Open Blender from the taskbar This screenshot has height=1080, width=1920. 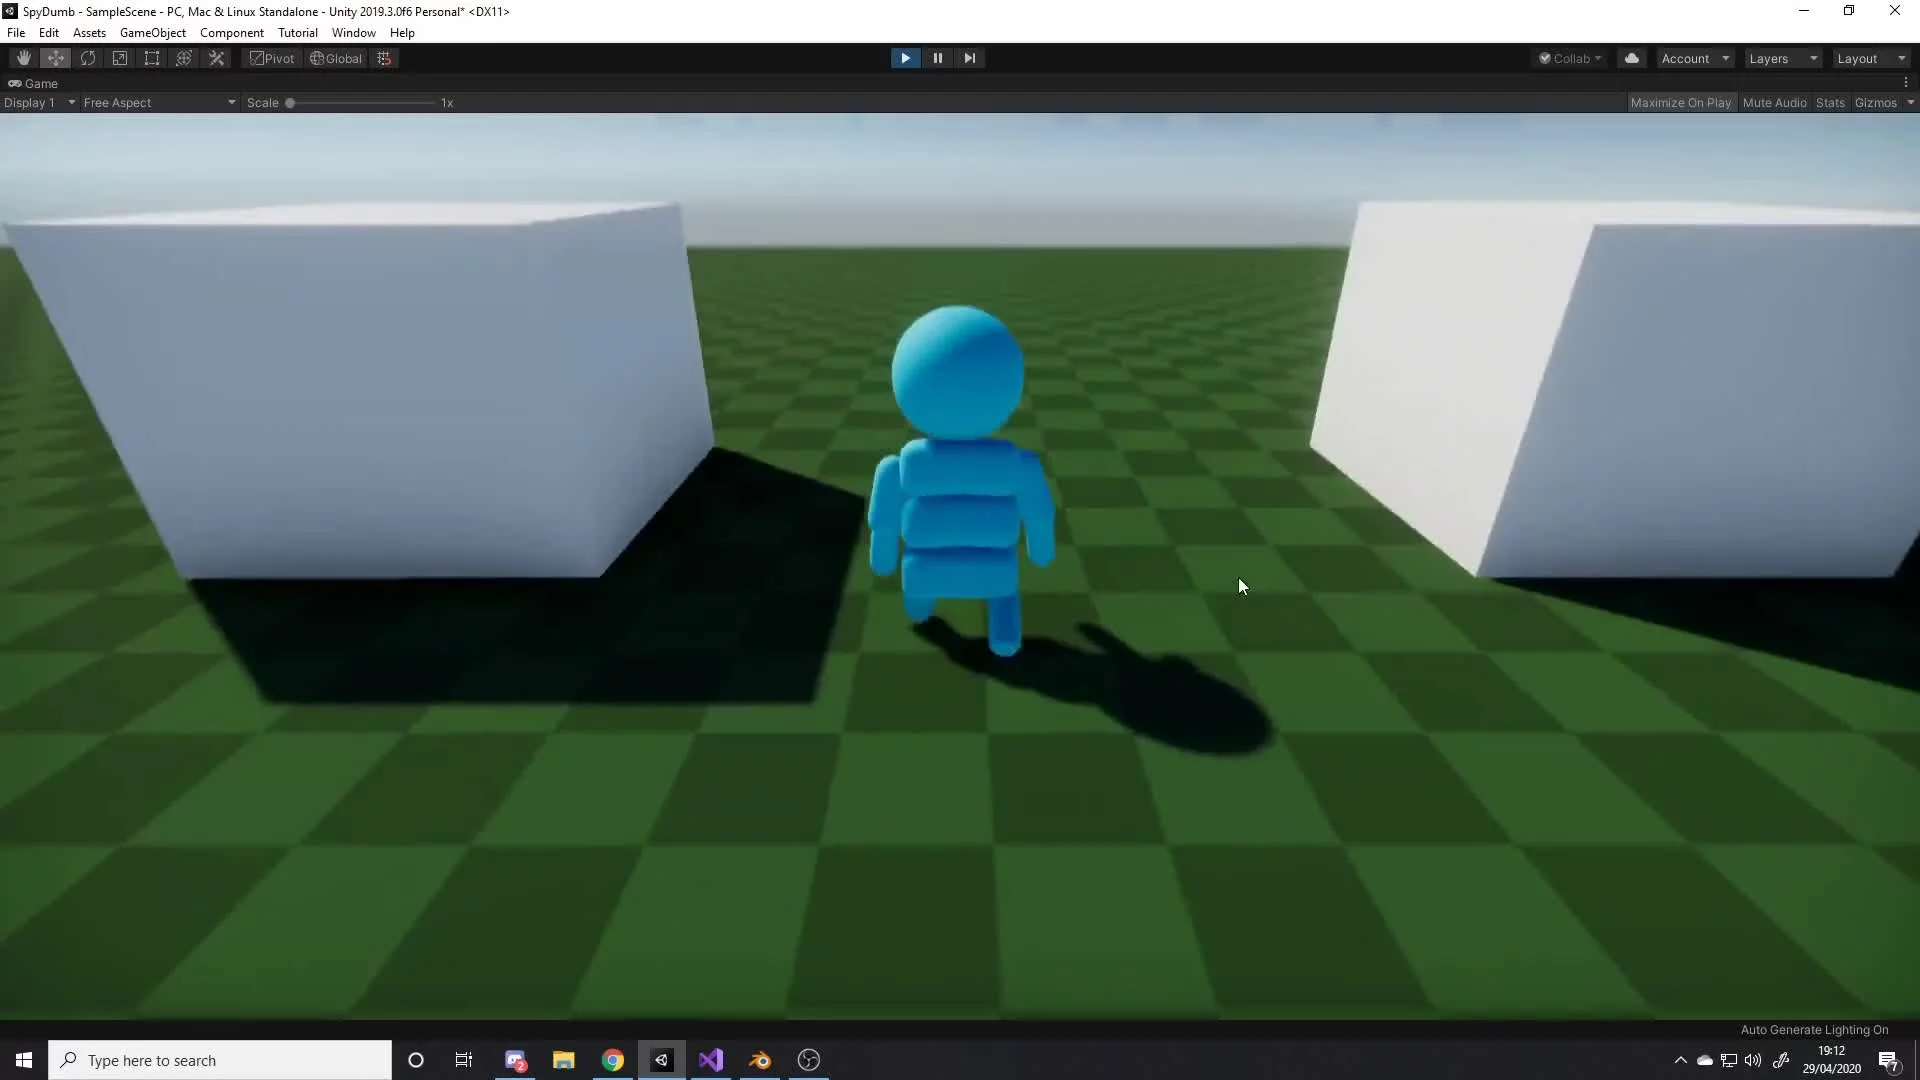[x=760, y=1060]
